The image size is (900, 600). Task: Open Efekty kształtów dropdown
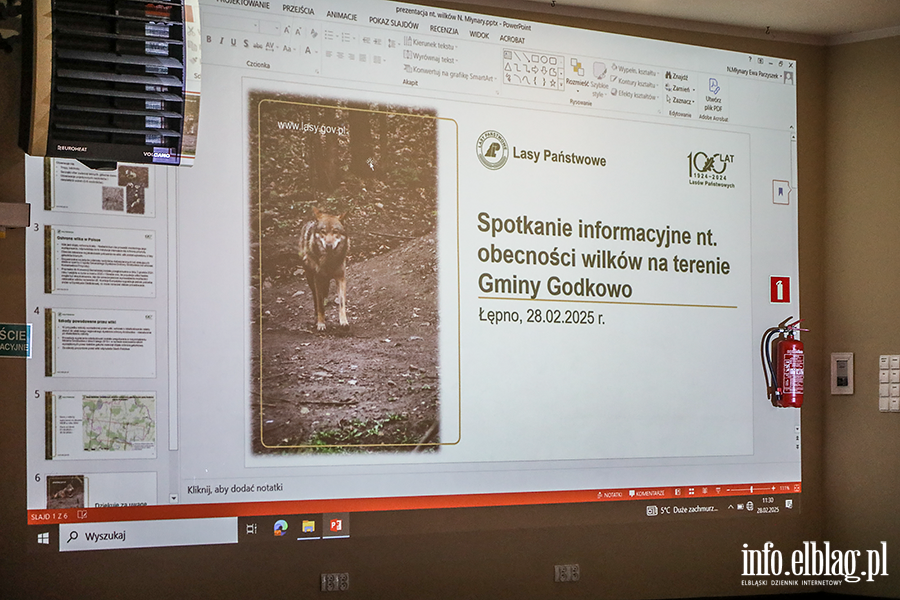click(x=635, y=95)
